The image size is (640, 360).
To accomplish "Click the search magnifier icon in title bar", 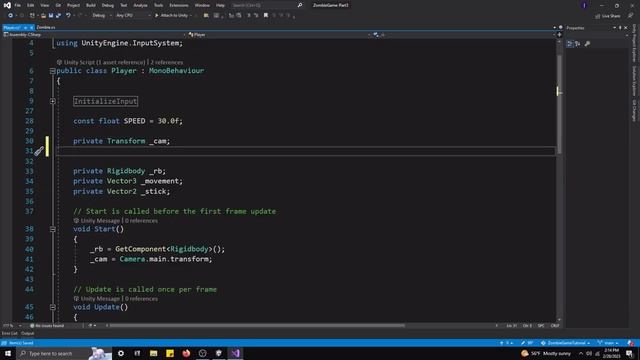I will coord(300,5).
